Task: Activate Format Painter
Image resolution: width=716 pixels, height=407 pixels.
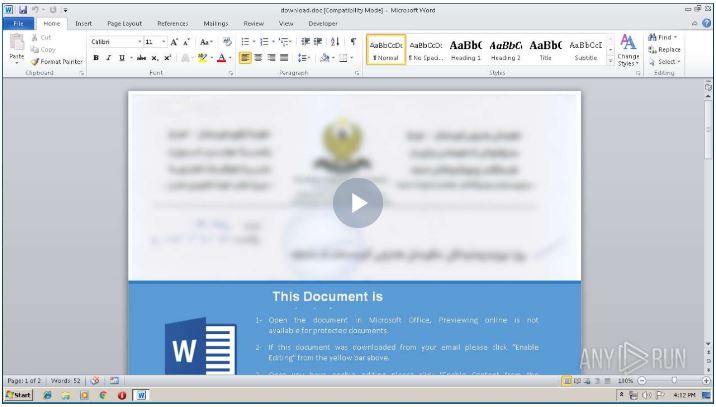Action: coord(57,61)
